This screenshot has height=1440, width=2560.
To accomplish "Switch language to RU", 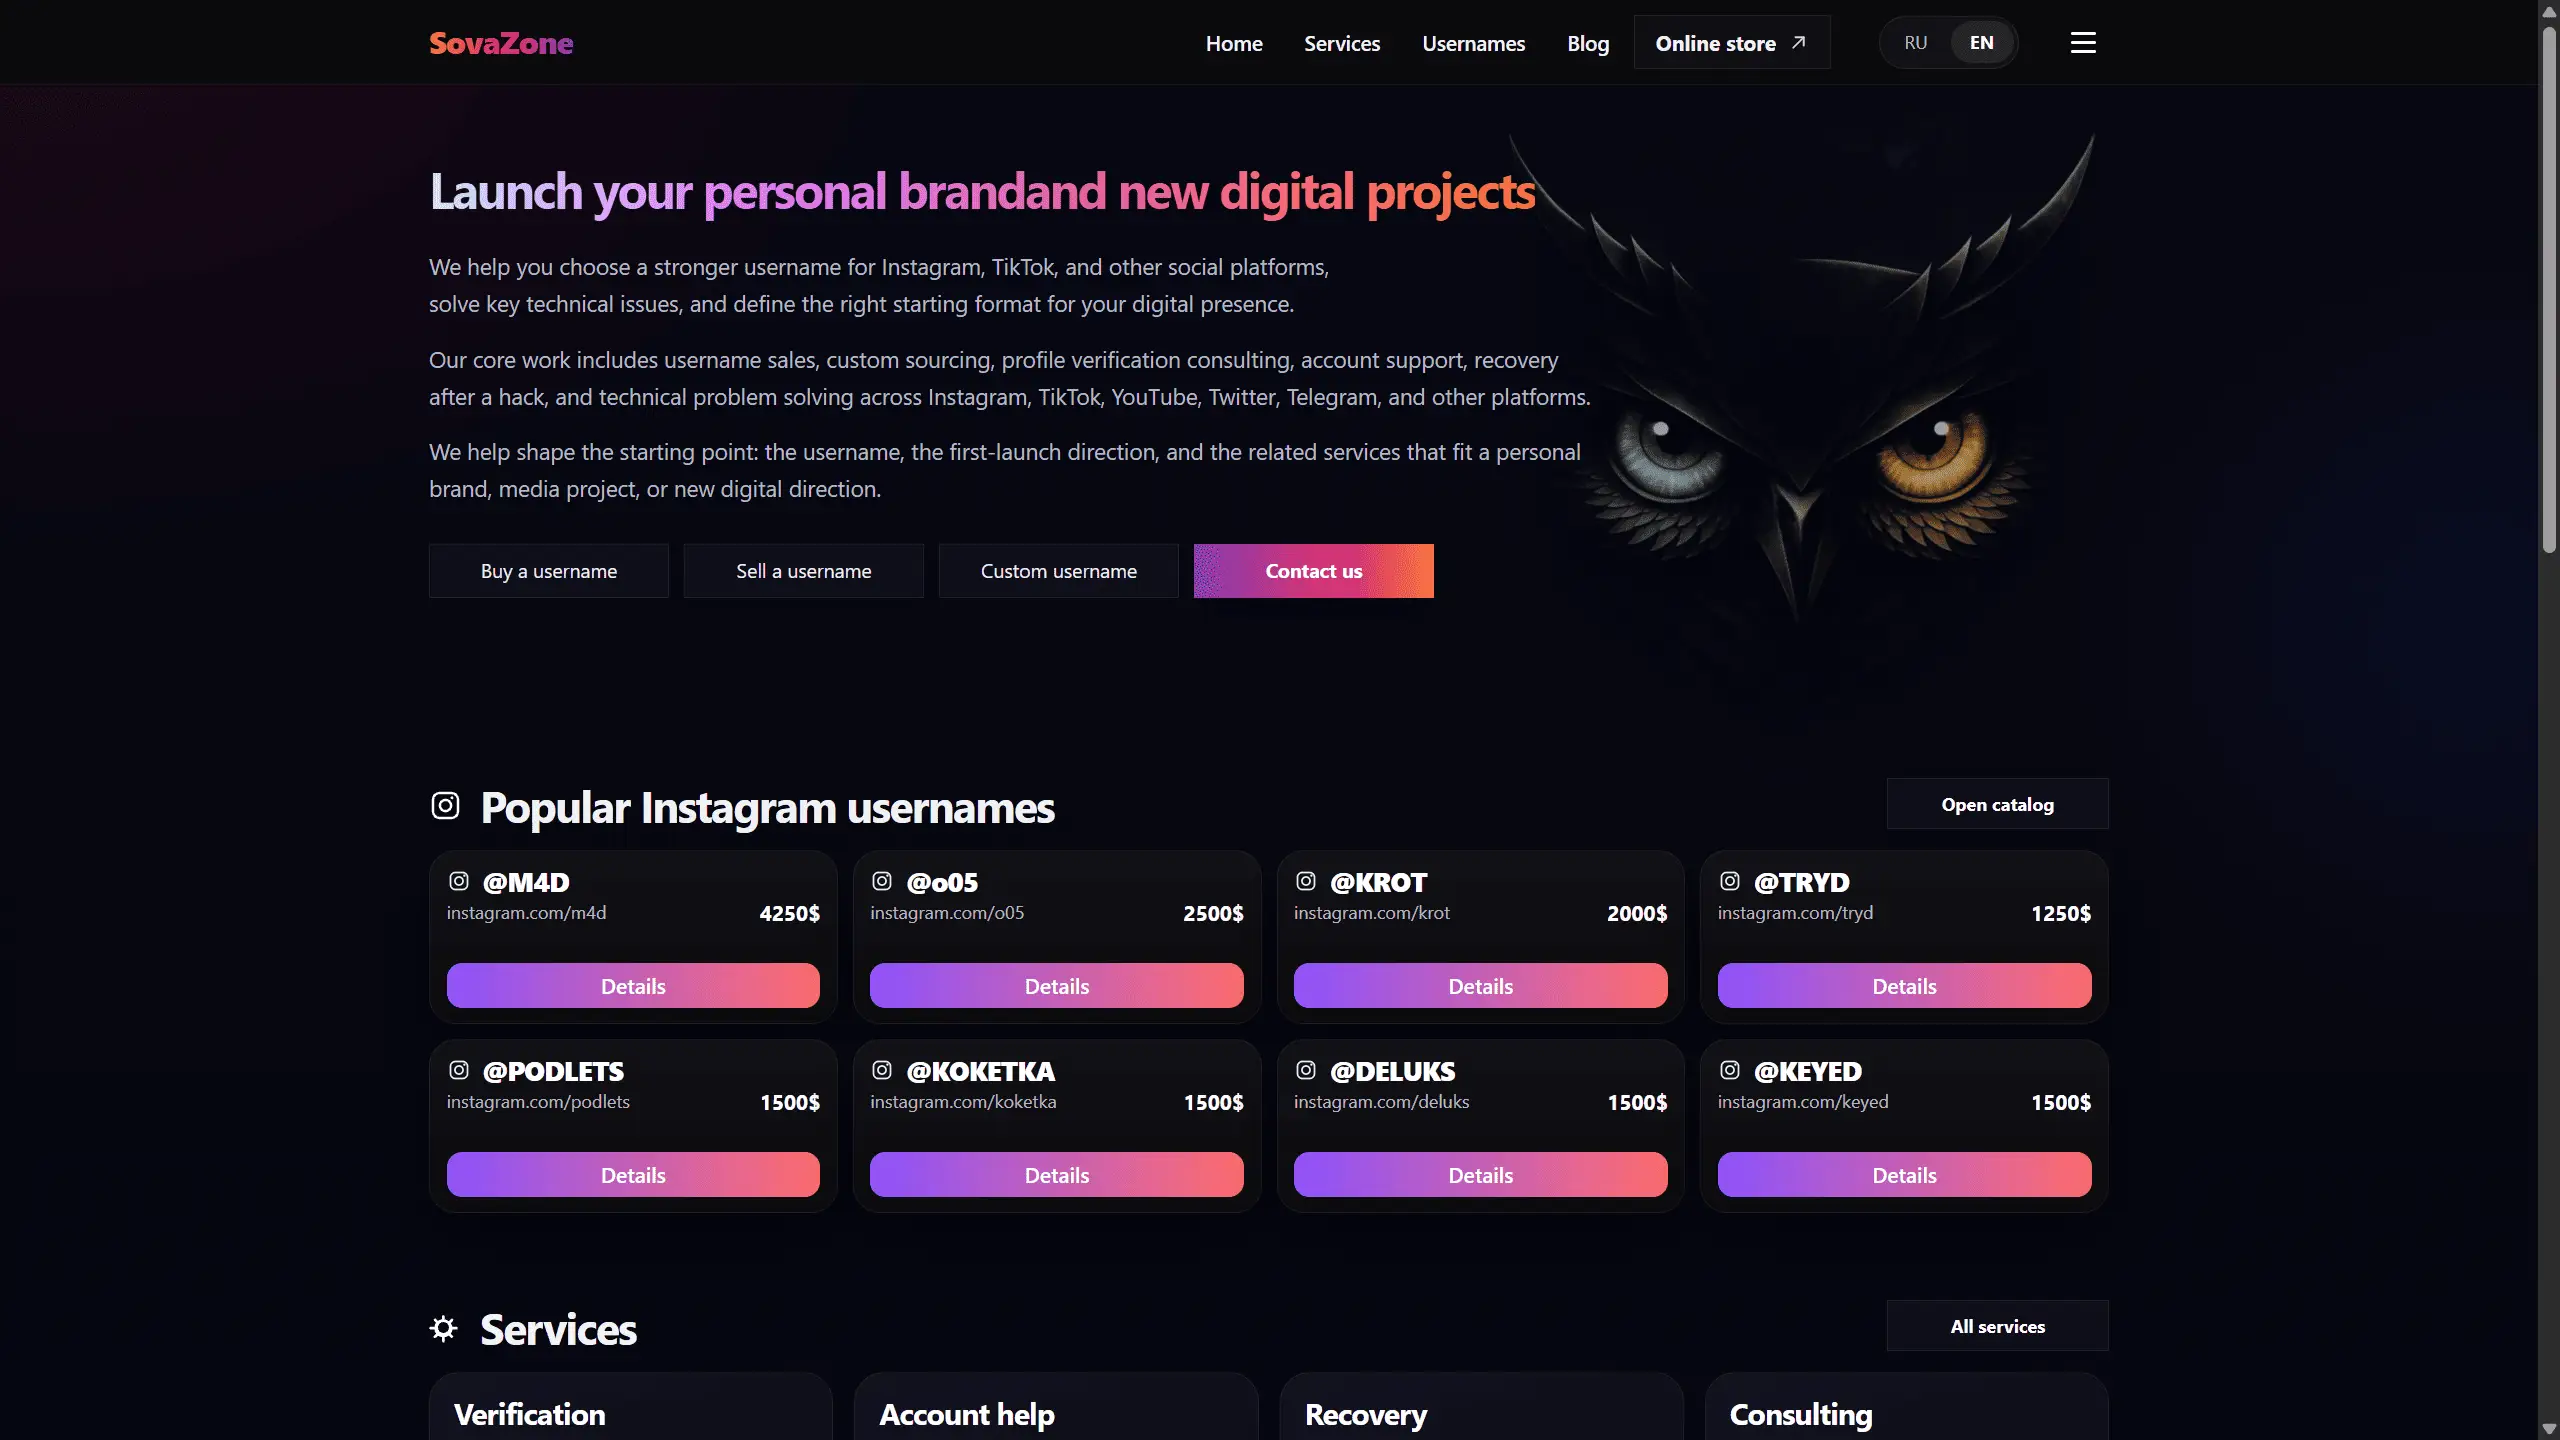I will (x=1915, y=43).
